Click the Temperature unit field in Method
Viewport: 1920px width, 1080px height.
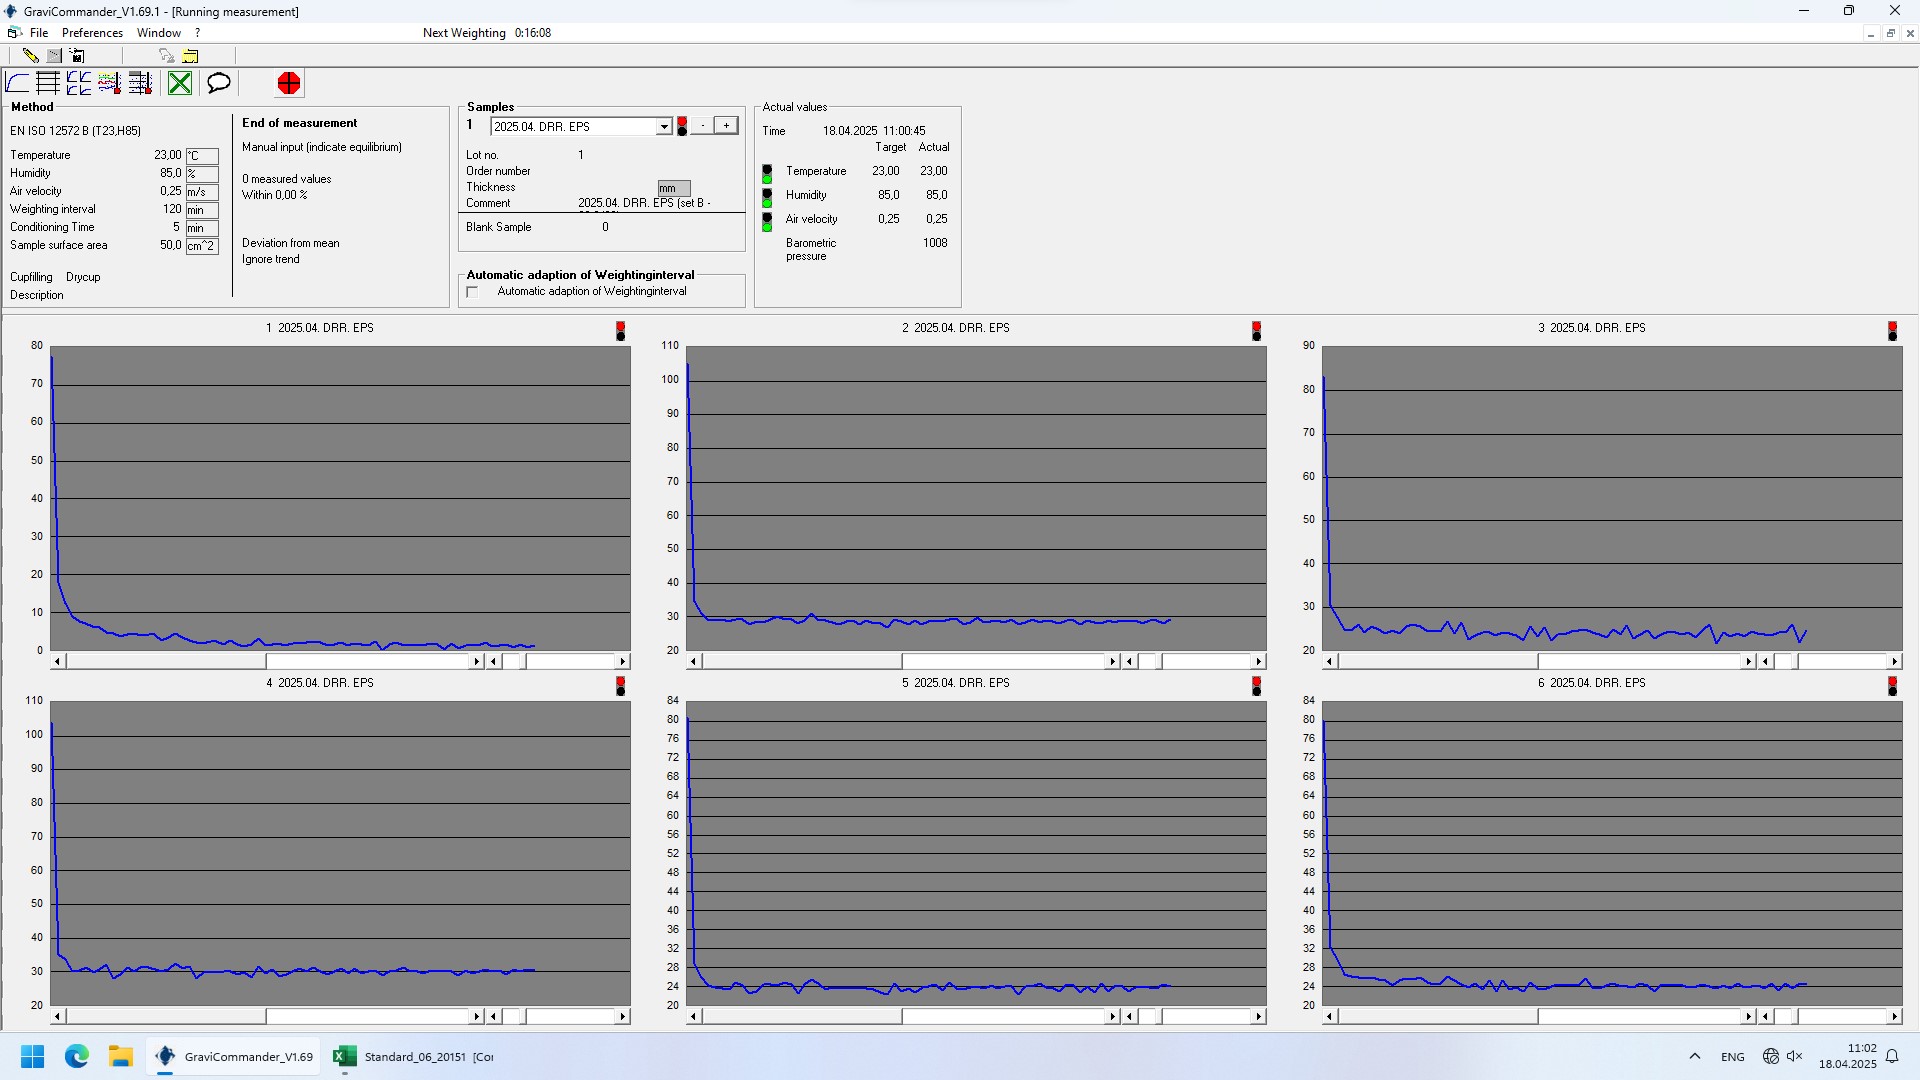[202, 156]
